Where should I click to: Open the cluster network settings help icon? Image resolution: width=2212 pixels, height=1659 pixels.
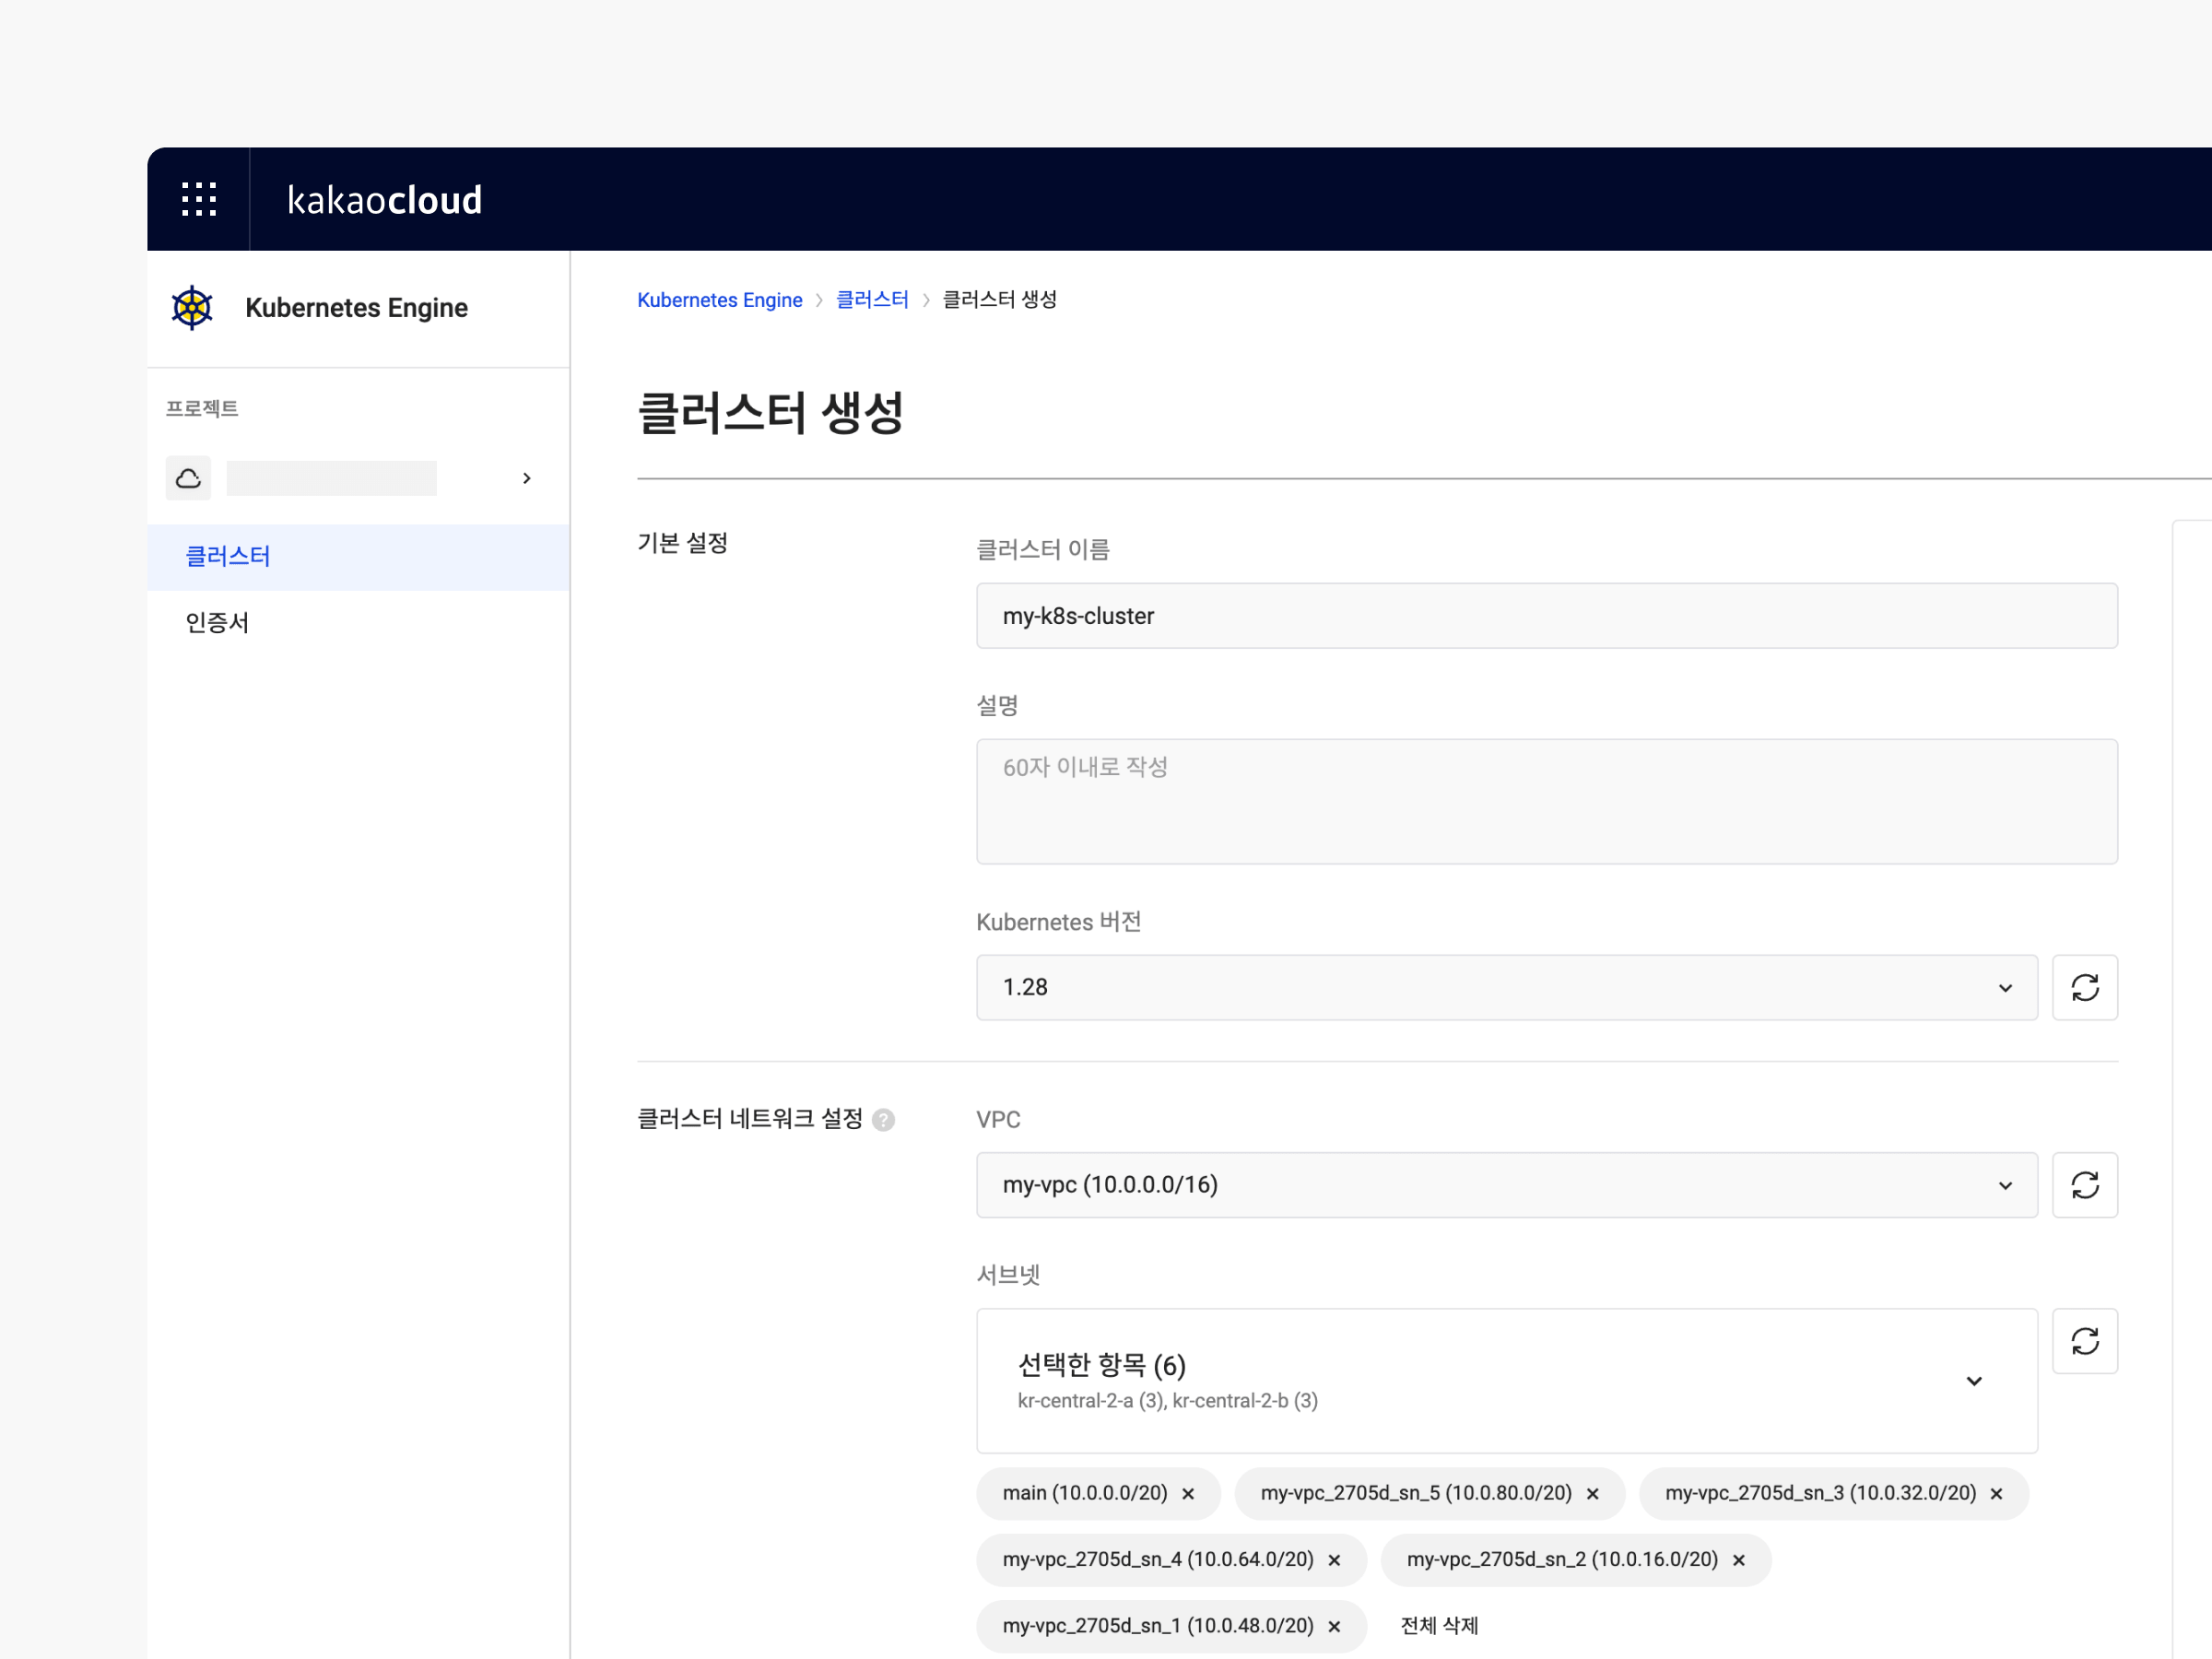[x=883, y=1119]
